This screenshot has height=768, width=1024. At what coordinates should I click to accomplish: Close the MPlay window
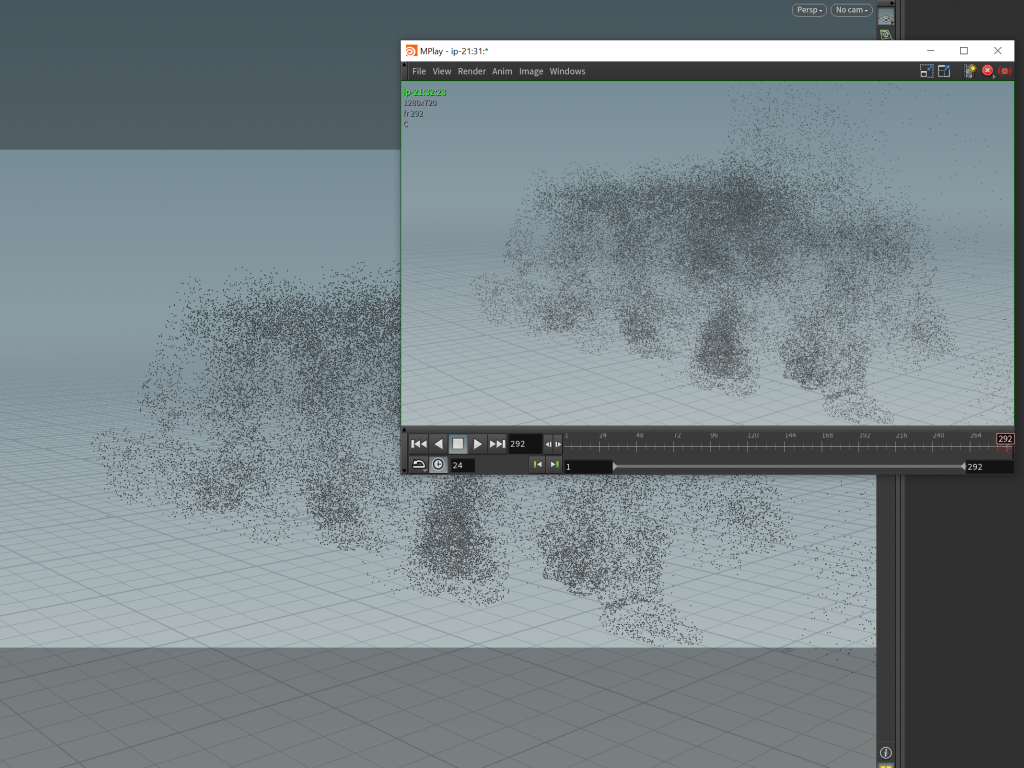click(x=997, y=50)
